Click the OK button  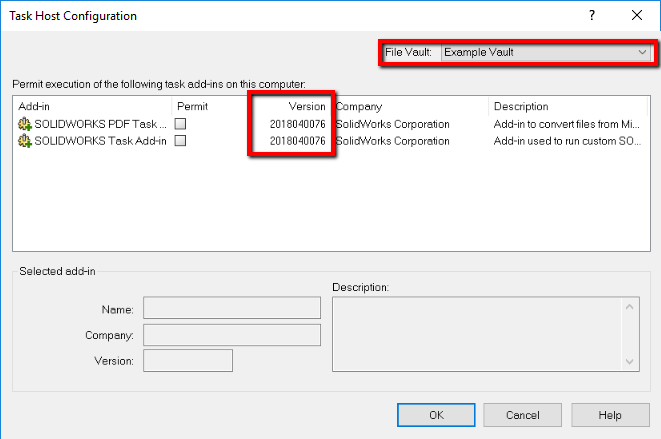coord(436,415)
